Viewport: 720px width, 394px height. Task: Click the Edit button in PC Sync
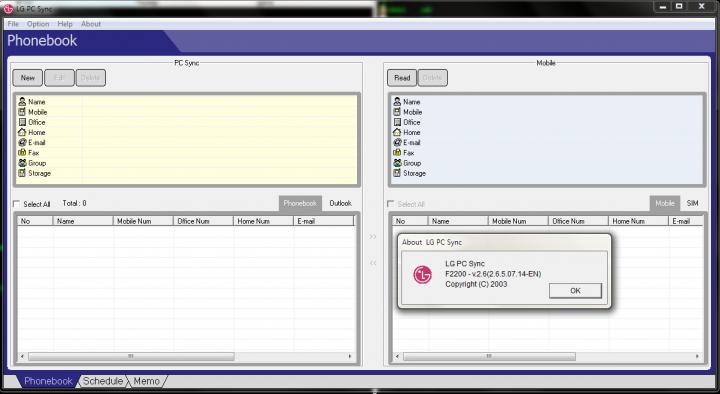59,78
